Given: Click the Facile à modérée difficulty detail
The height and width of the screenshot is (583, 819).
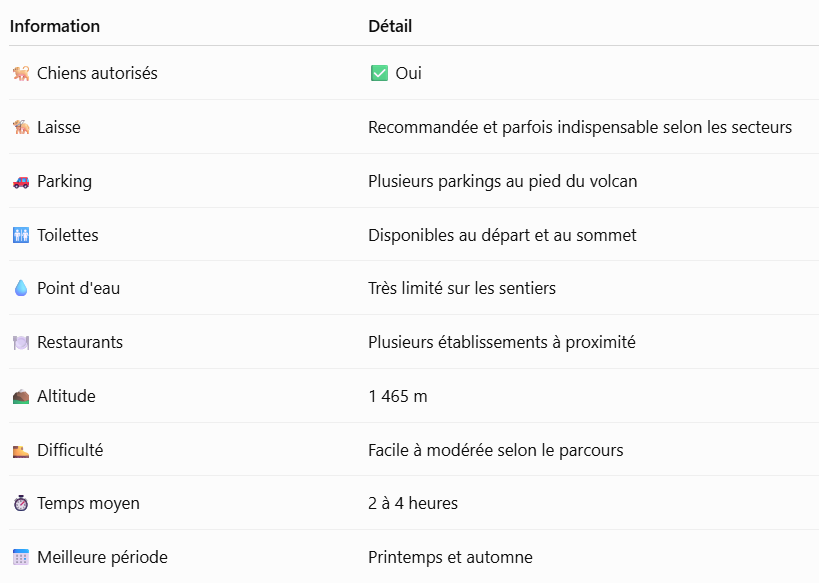Looking at the screenshot, I should tap(496, 450).
